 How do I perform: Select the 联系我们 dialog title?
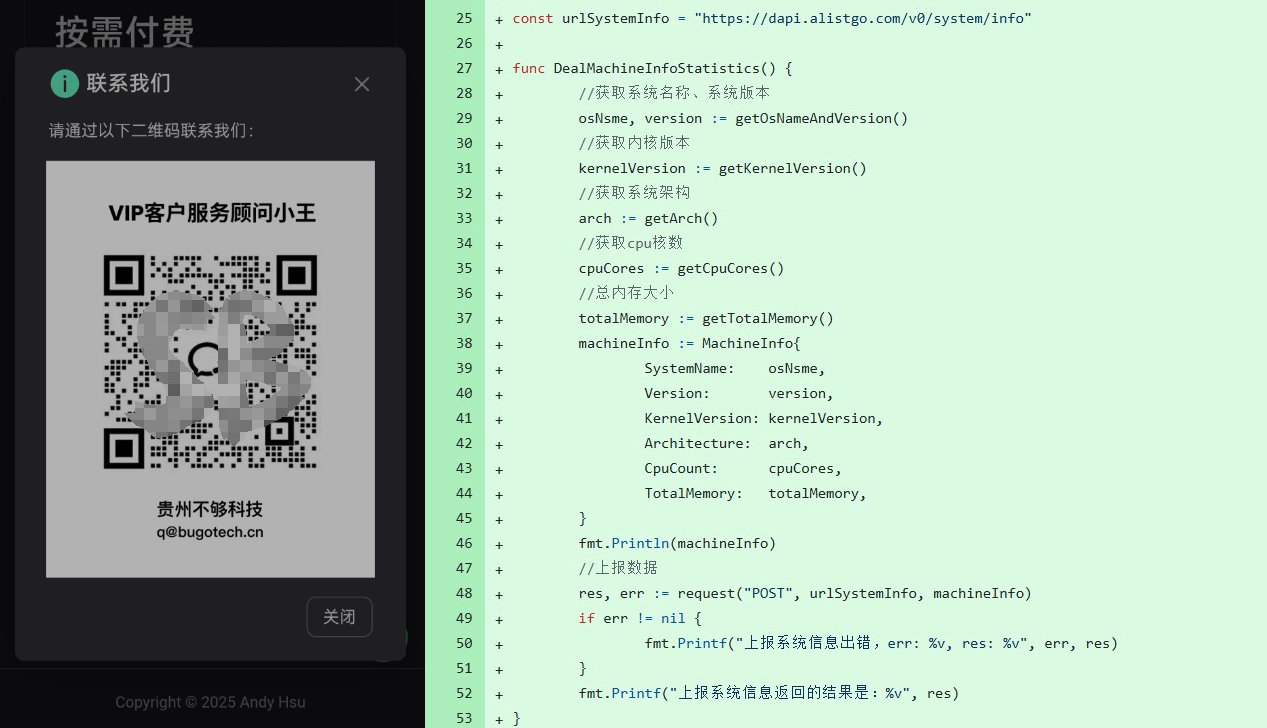click(128, 84)
